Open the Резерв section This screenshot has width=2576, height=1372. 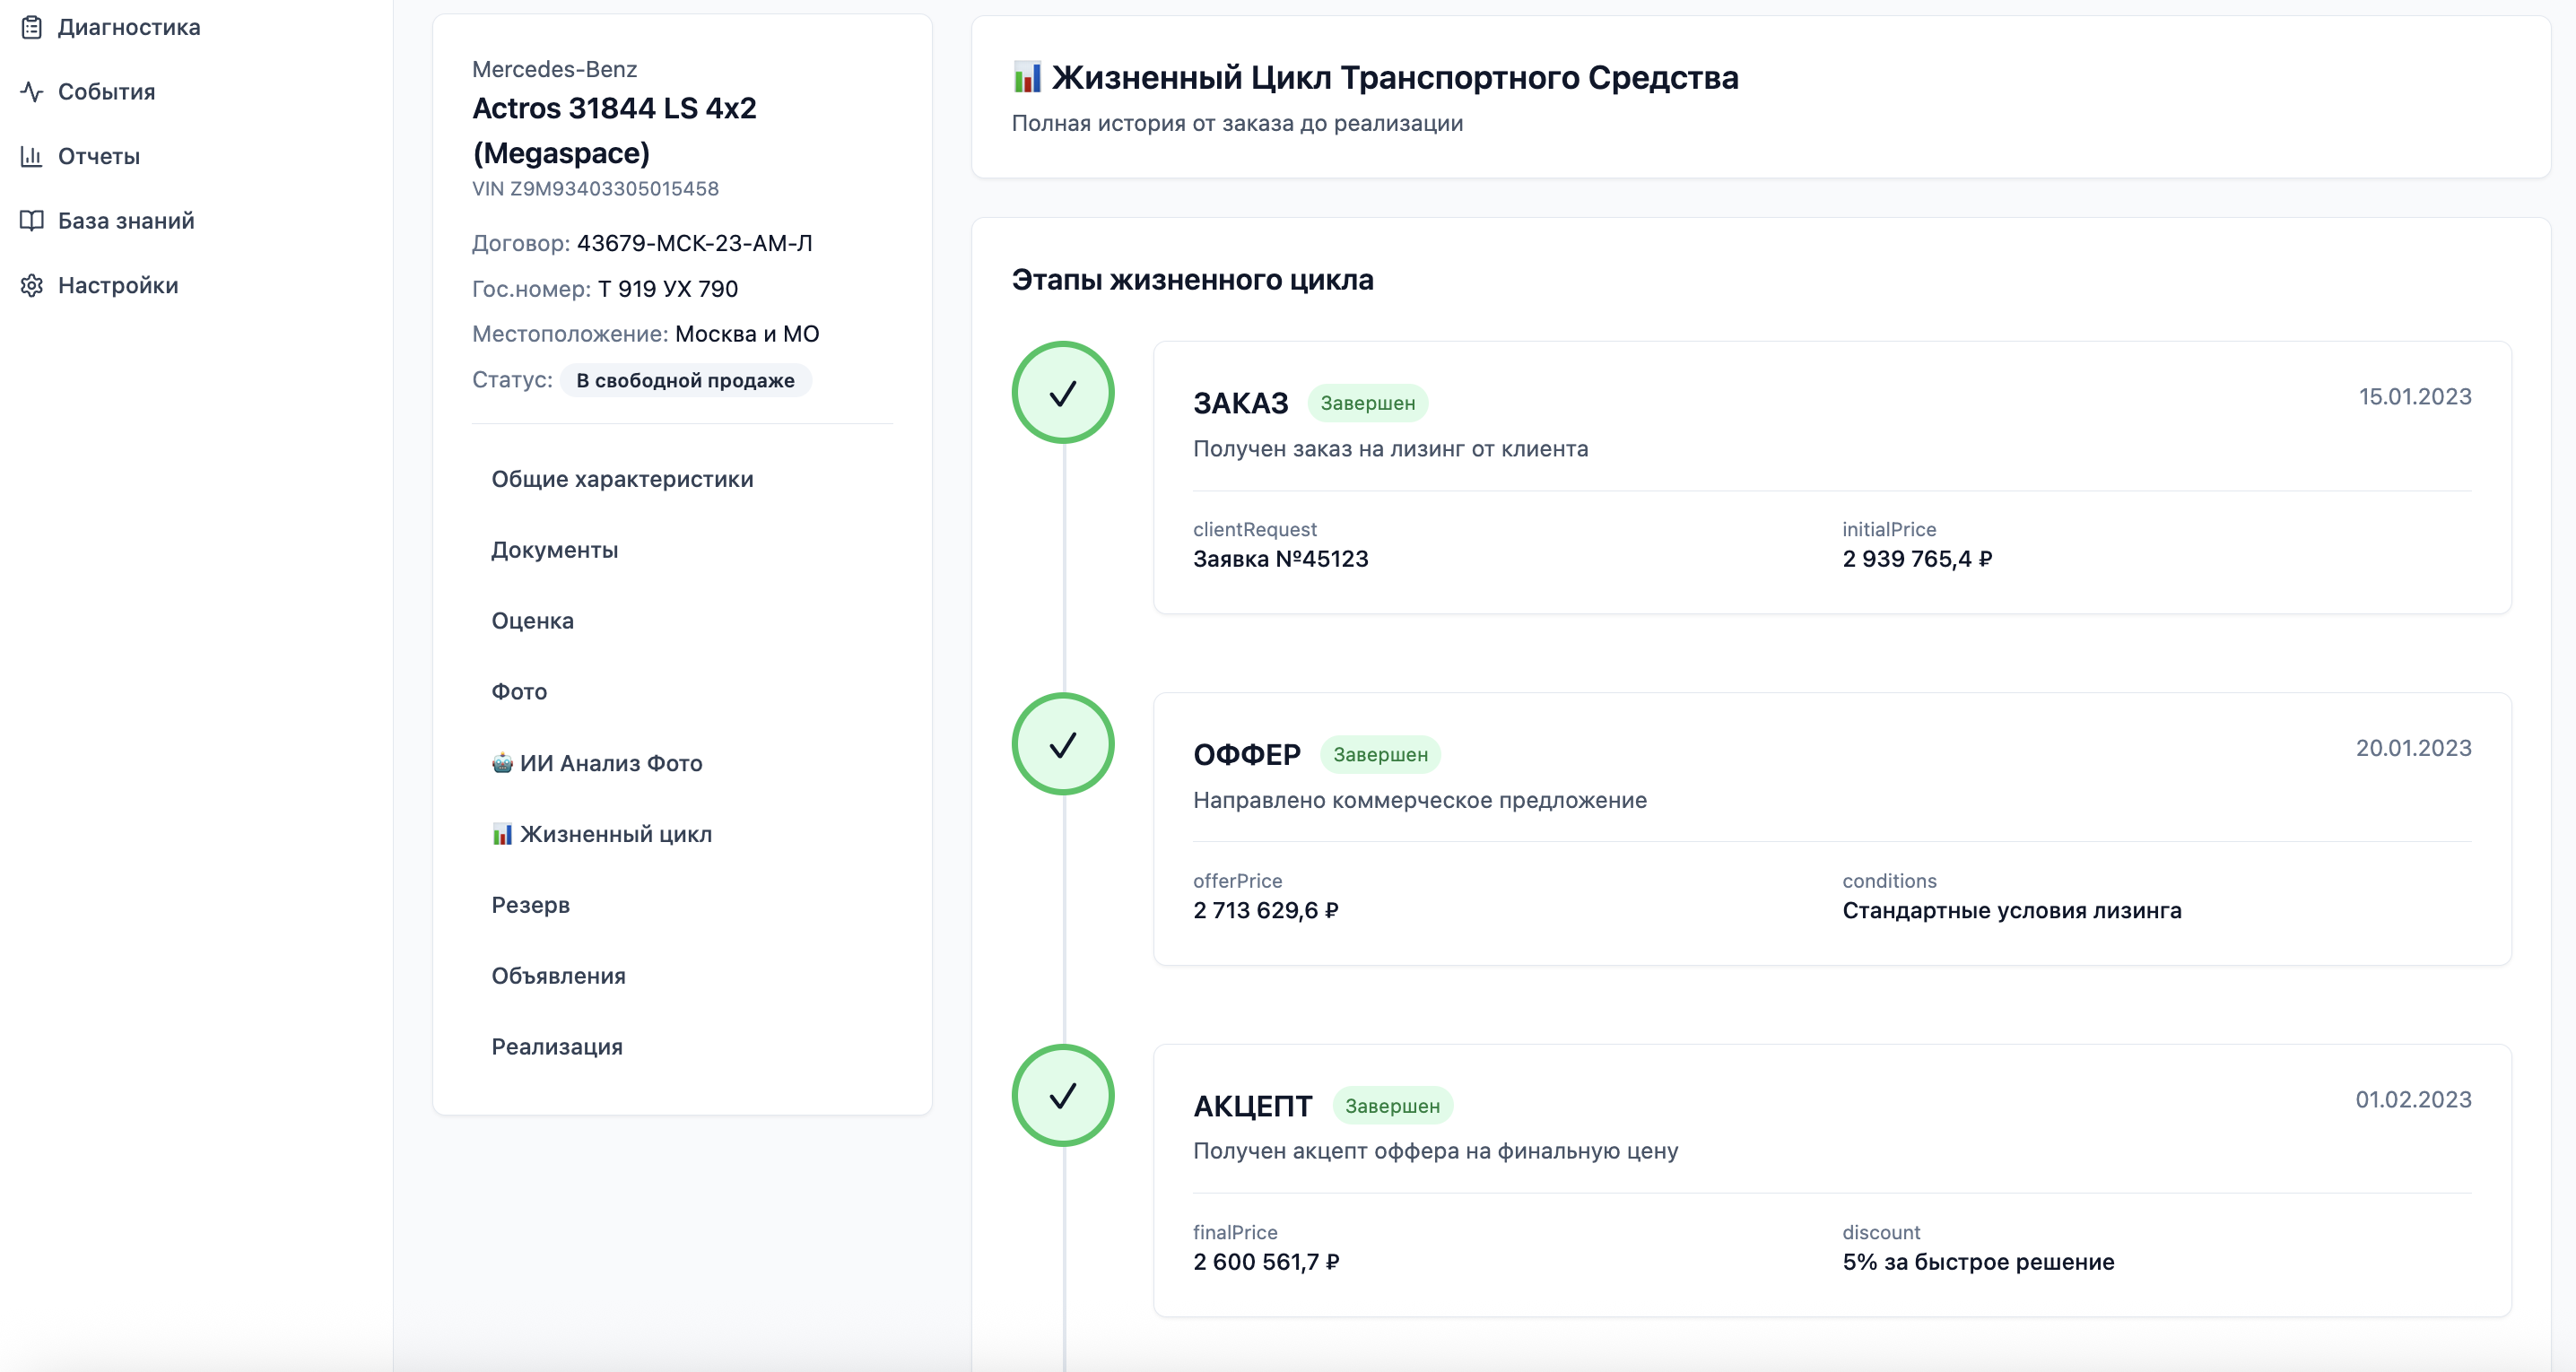[530, 905]
